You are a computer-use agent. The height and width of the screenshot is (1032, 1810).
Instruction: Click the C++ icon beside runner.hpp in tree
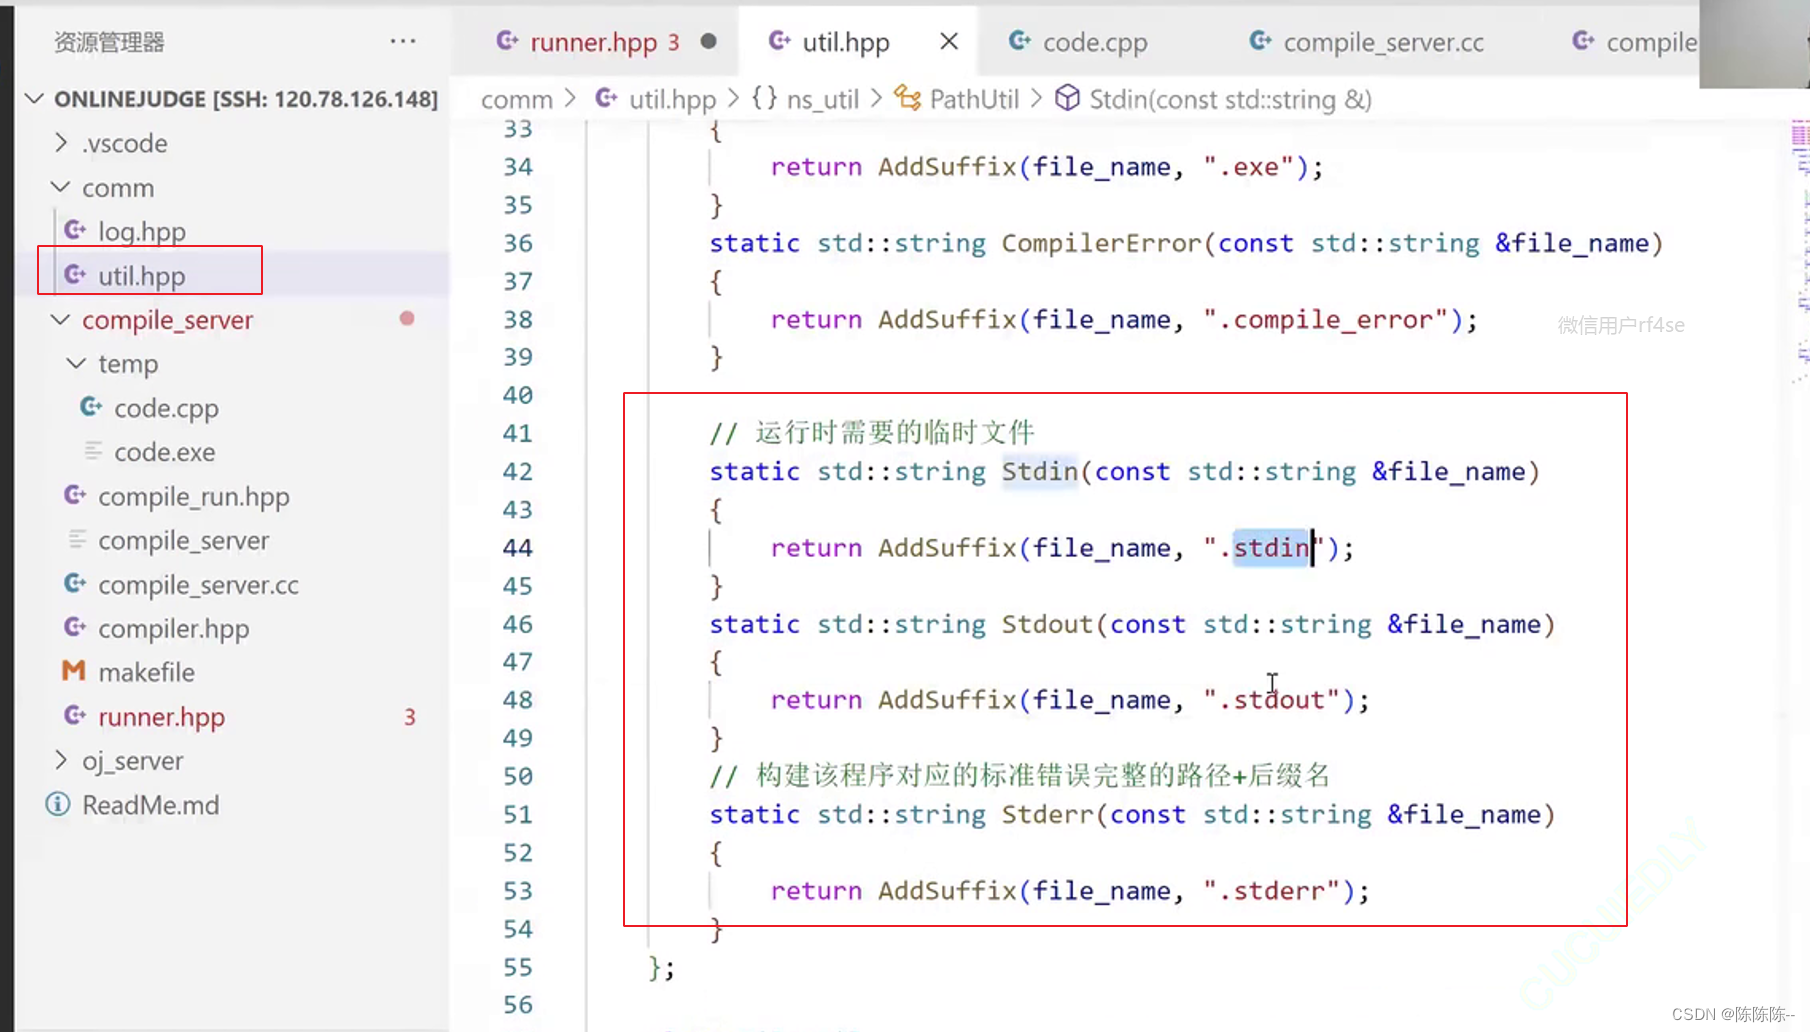coord(75,716)
